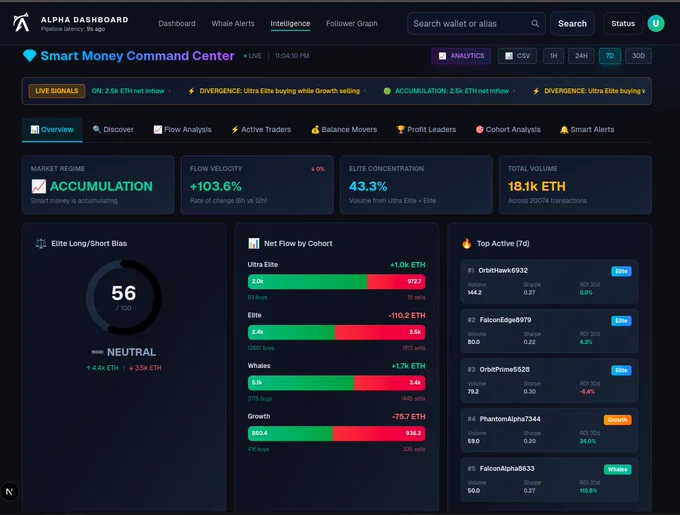Click the Next.js N badge icon

click(x=10, y=492)
